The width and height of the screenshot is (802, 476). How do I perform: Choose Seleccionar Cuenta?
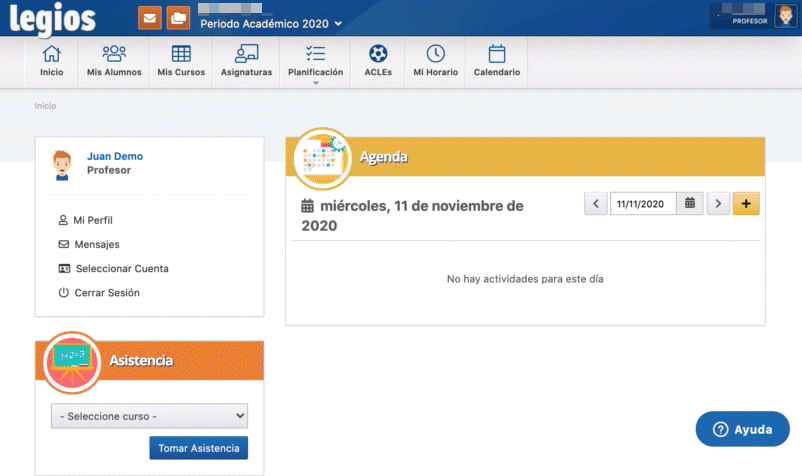114,268
